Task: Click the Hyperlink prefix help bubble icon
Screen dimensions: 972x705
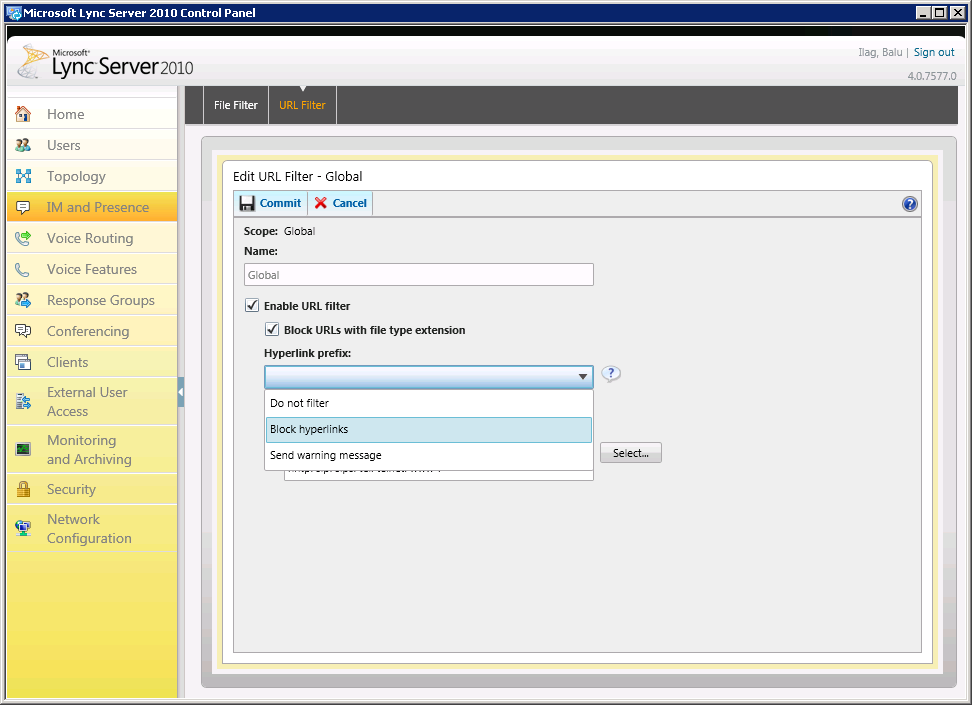Action: pos(611,374)
